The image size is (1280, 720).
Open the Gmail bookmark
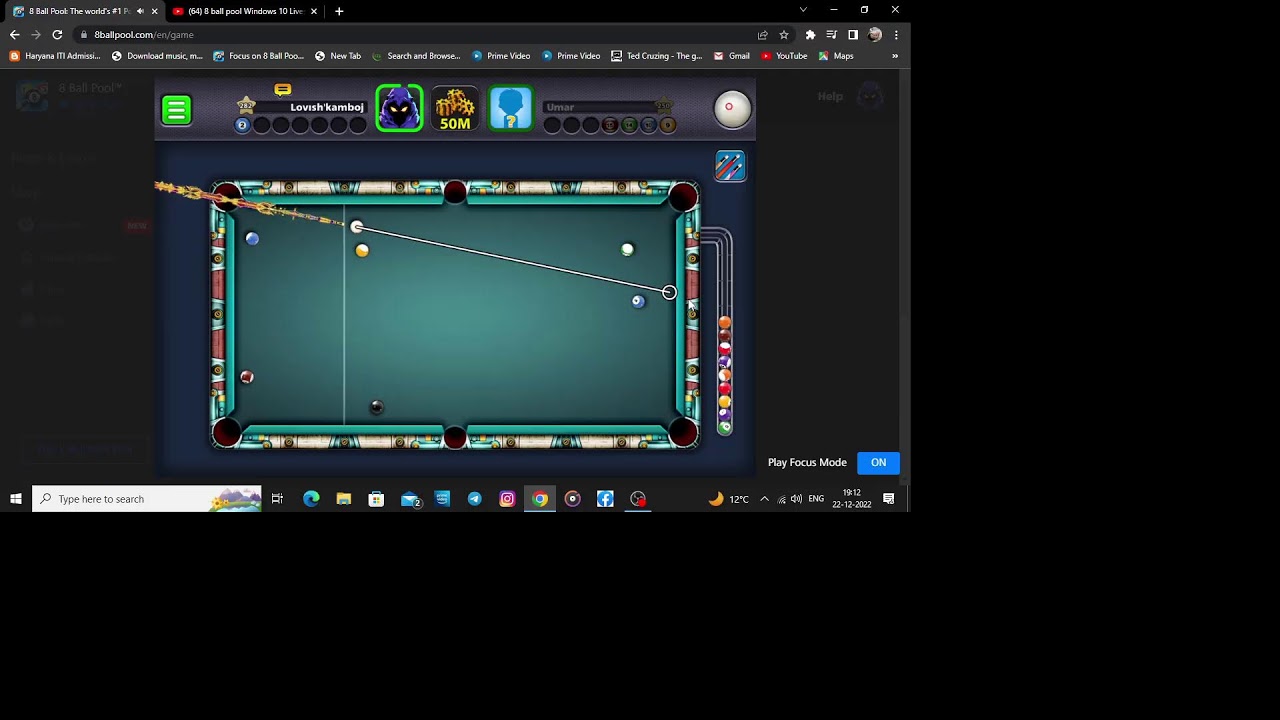click(732, 56)
